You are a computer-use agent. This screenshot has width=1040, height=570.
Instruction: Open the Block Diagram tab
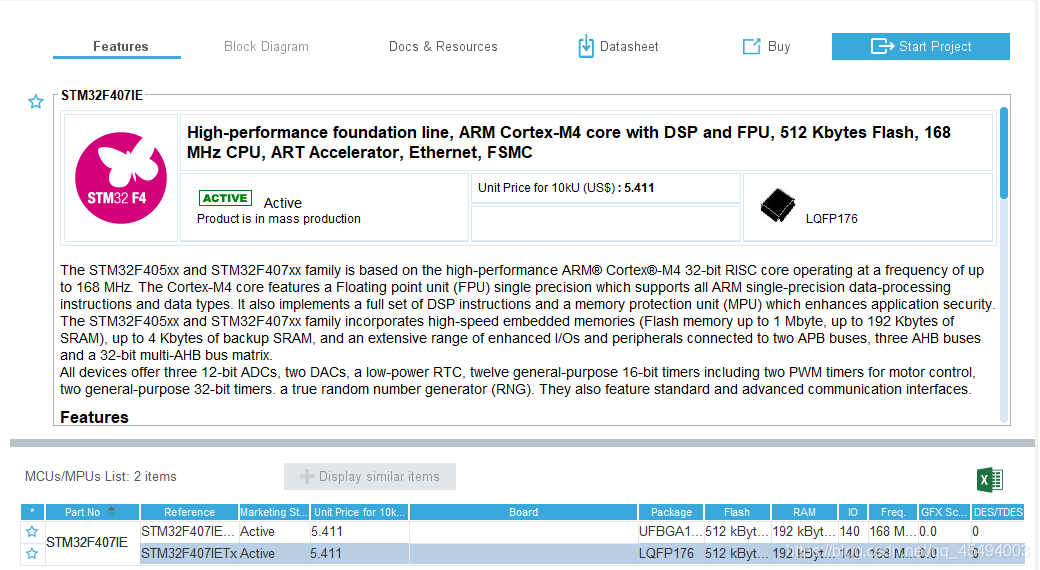[x=266, y=46]
